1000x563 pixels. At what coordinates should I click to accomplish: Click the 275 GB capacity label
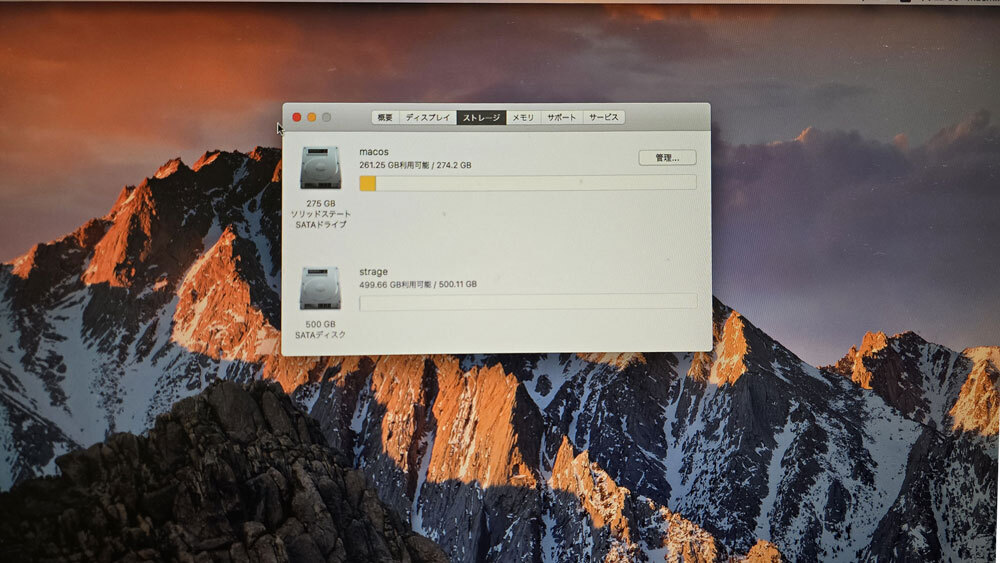321,203
